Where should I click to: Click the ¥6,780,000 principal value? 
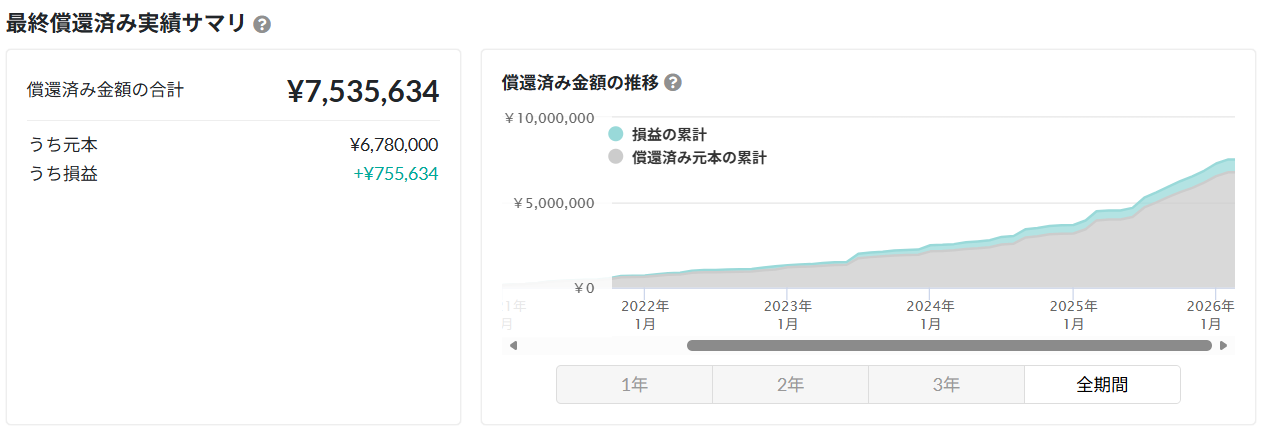[x=393, y=145]
